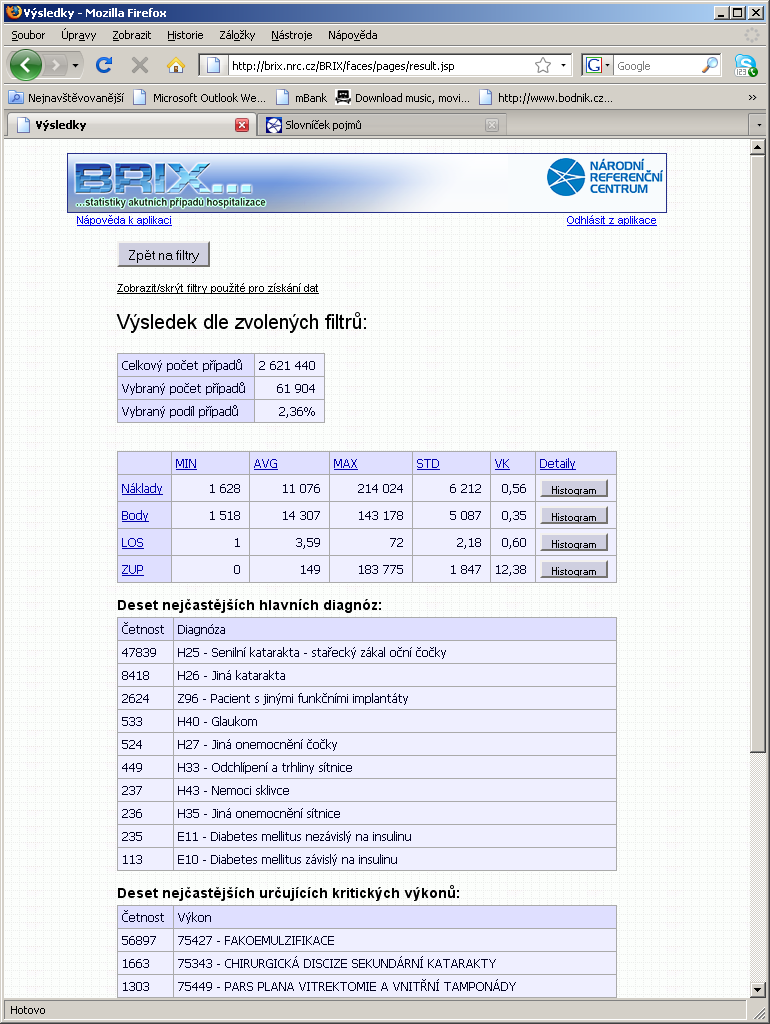Image resolution: width=770 pixels, height=1024 pixels.
Task: Select the H40 - Glaukom diagnosis row
Action: 367,722
